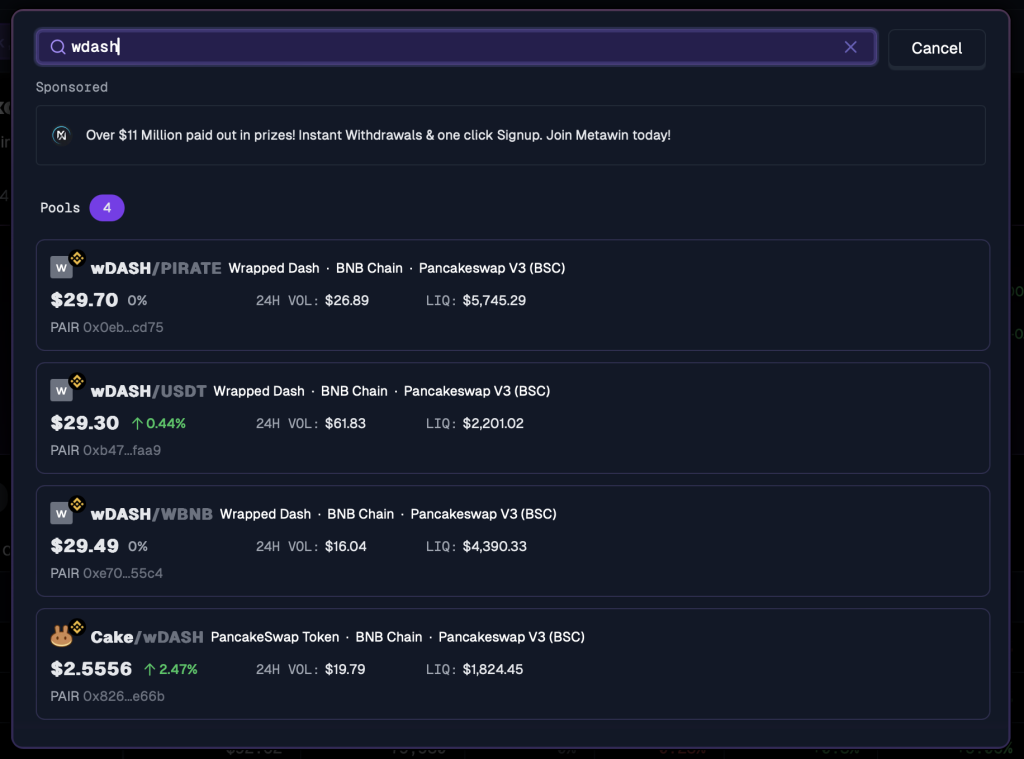Open the wDASH/PIRATE pool title
The width and height of the screenshot is (1024, 759).
(155, 268)
